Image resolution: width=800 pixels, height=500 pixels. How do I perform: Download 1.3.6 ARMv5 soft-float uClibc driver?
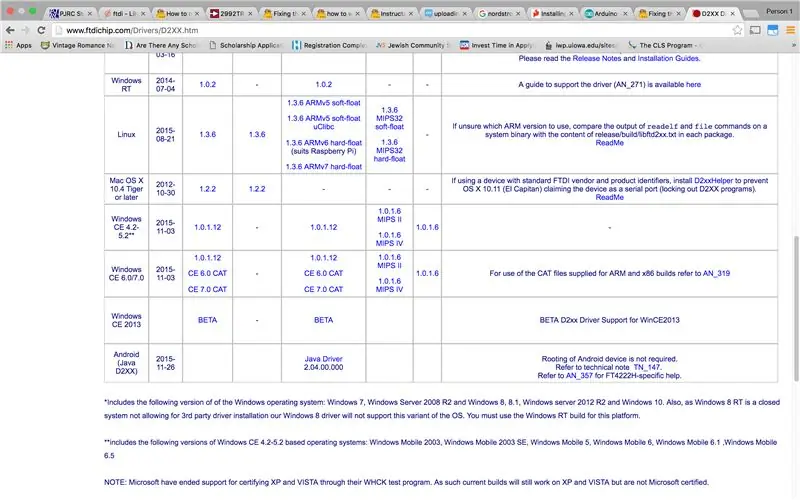click(323, 122)
